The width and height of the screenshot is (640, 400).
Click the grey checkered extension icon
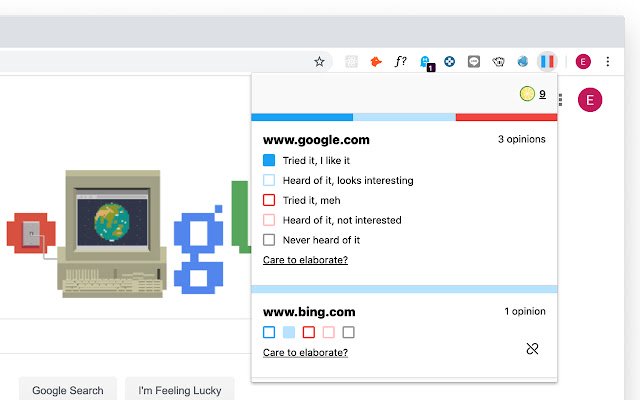click(351, 62)
